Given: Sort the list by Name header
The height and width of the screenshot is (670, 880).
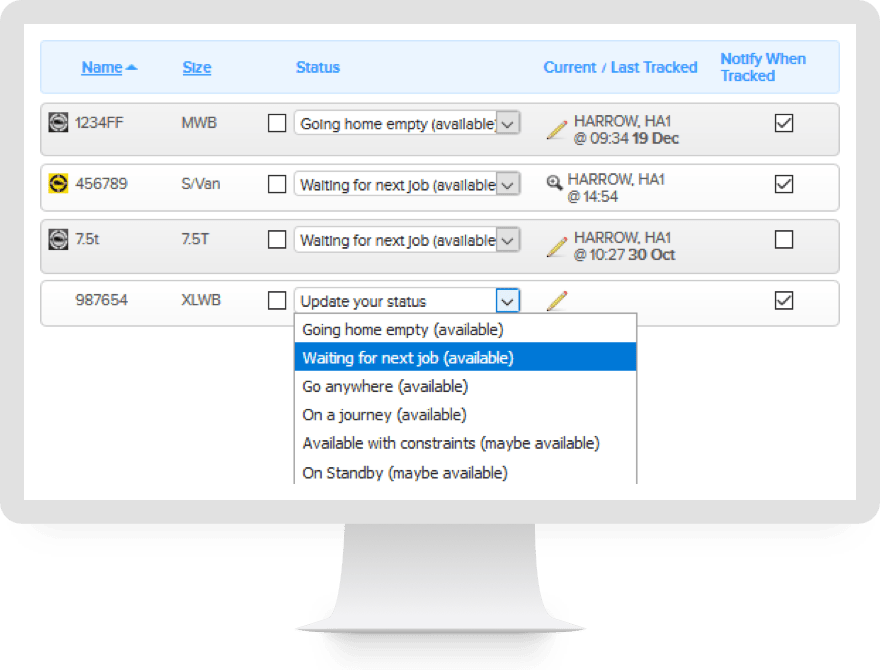Looking at the screenshot, I should point(102,67).
